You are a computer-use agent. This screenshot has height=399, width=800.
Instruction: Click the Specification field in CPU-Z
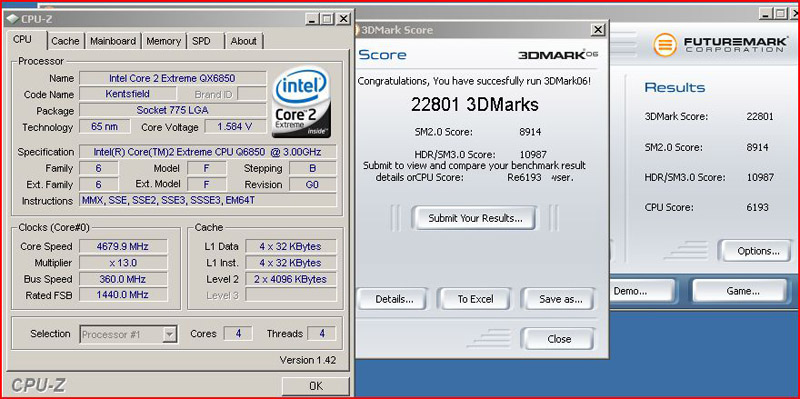208,152
